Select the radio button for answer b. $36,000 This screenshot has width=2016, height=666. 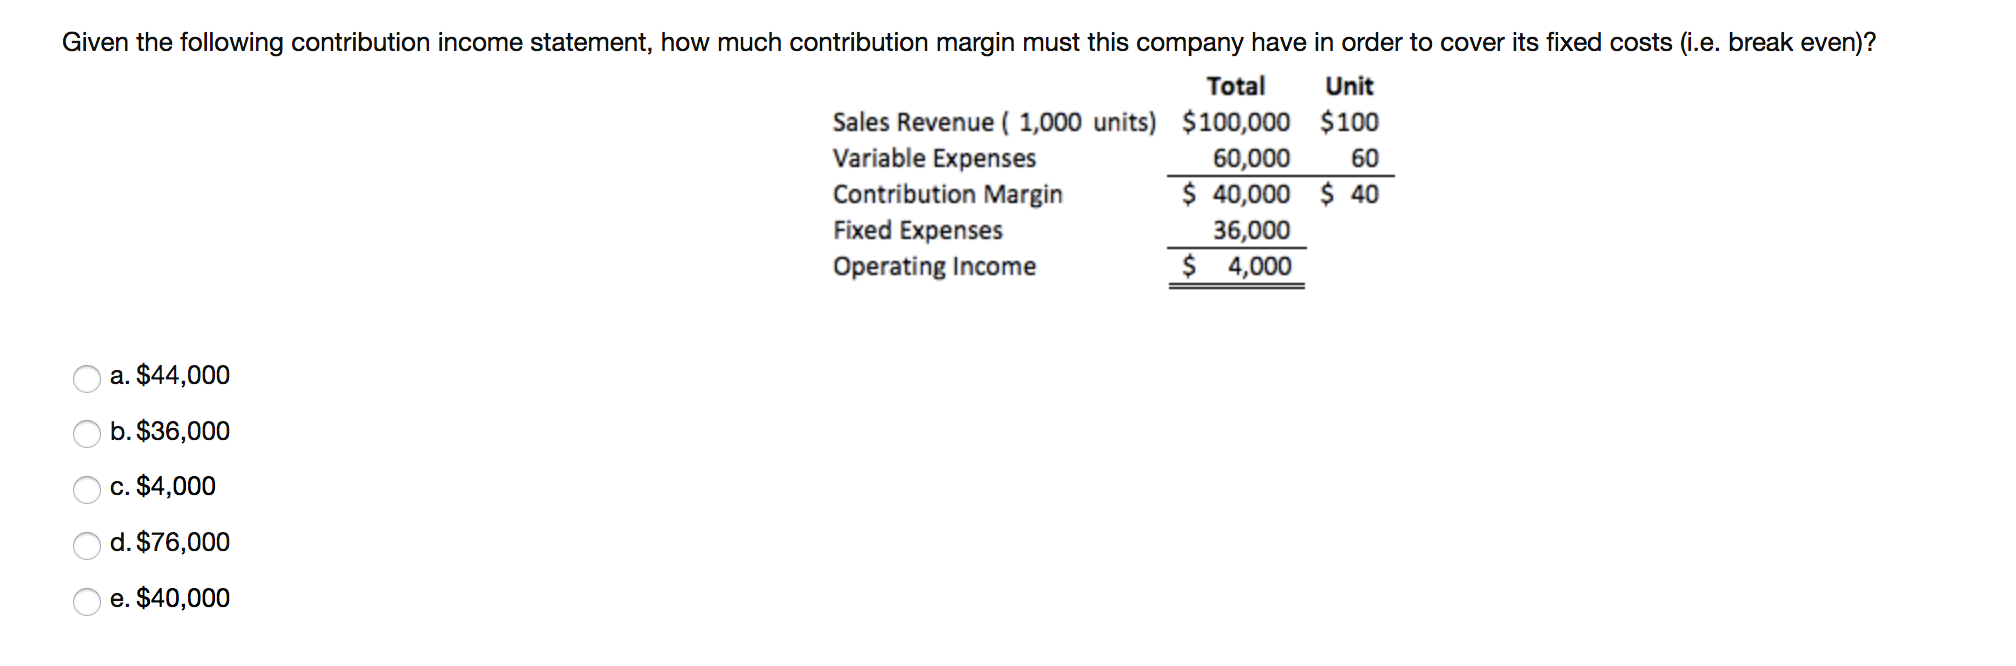[85, 432]
